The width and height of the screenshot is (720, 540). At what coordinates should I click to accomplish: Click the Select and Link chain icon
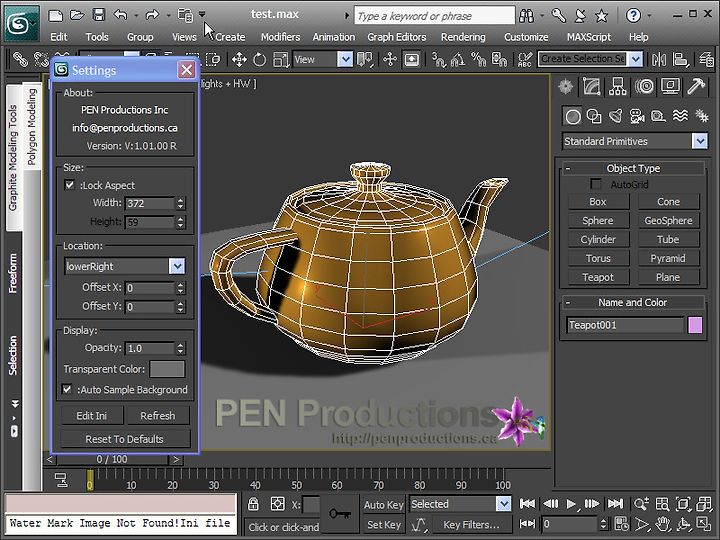coord(20,59)
